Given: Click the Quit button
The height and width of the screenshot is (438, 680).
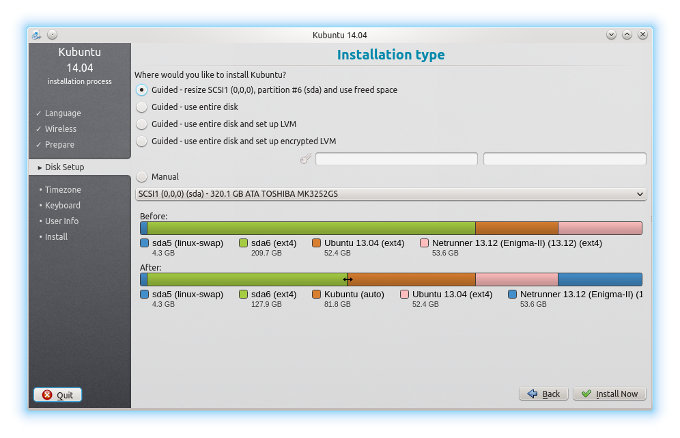Looking at the screenshot, I should [58, 395].
